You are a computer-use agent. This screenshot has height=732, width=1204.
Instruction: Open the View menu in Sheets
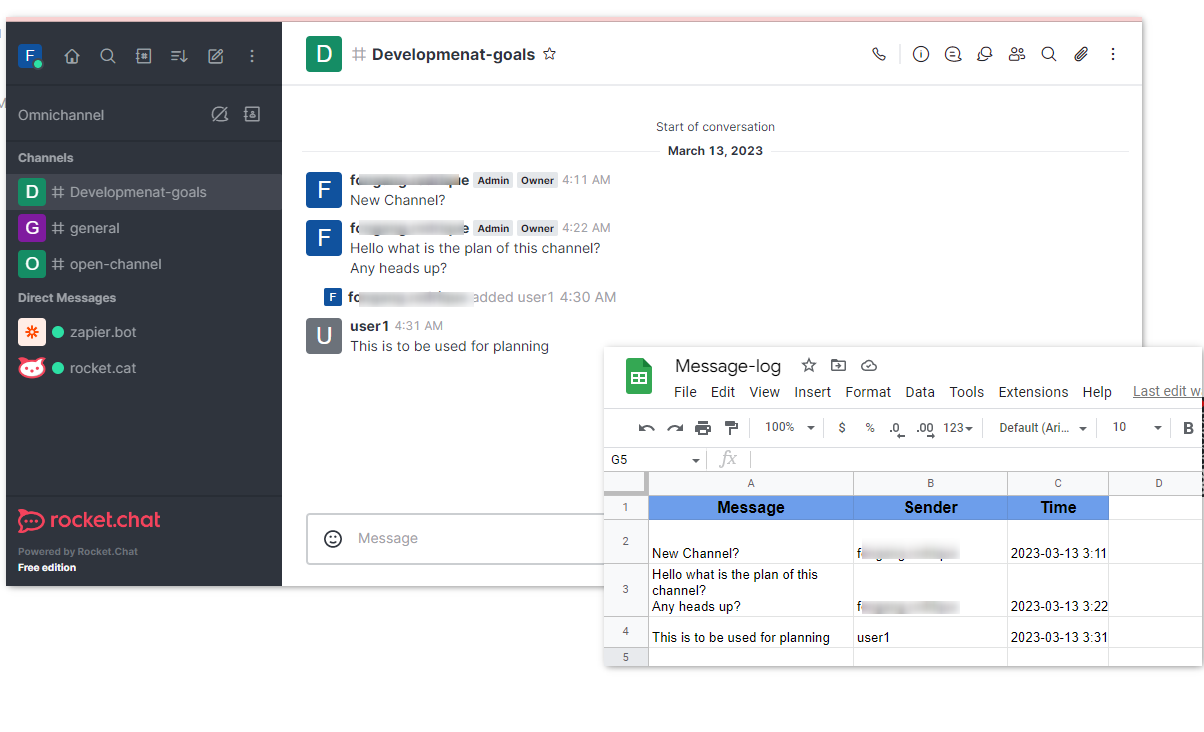tap(764, 392)
